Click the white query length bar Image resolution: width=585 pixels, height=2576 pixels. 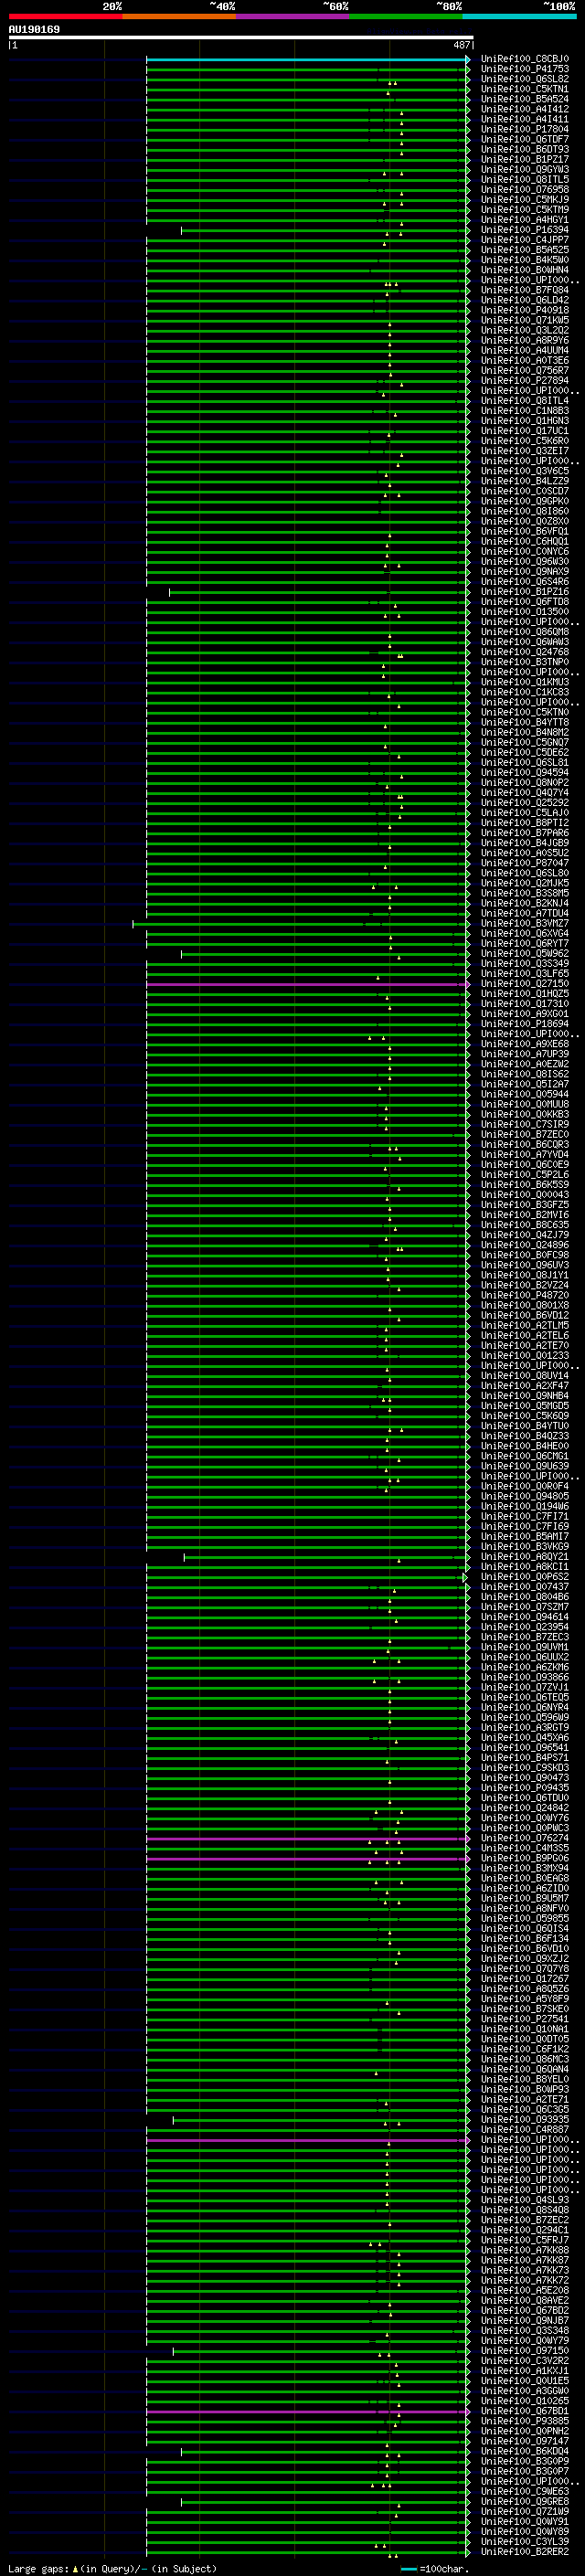pyautogui.click(x=241, y=38)
